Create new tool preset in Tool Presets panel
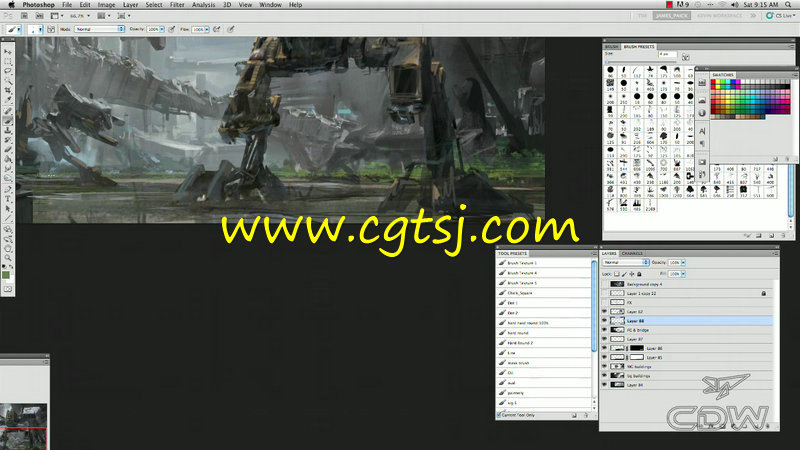 click(574, 416)
